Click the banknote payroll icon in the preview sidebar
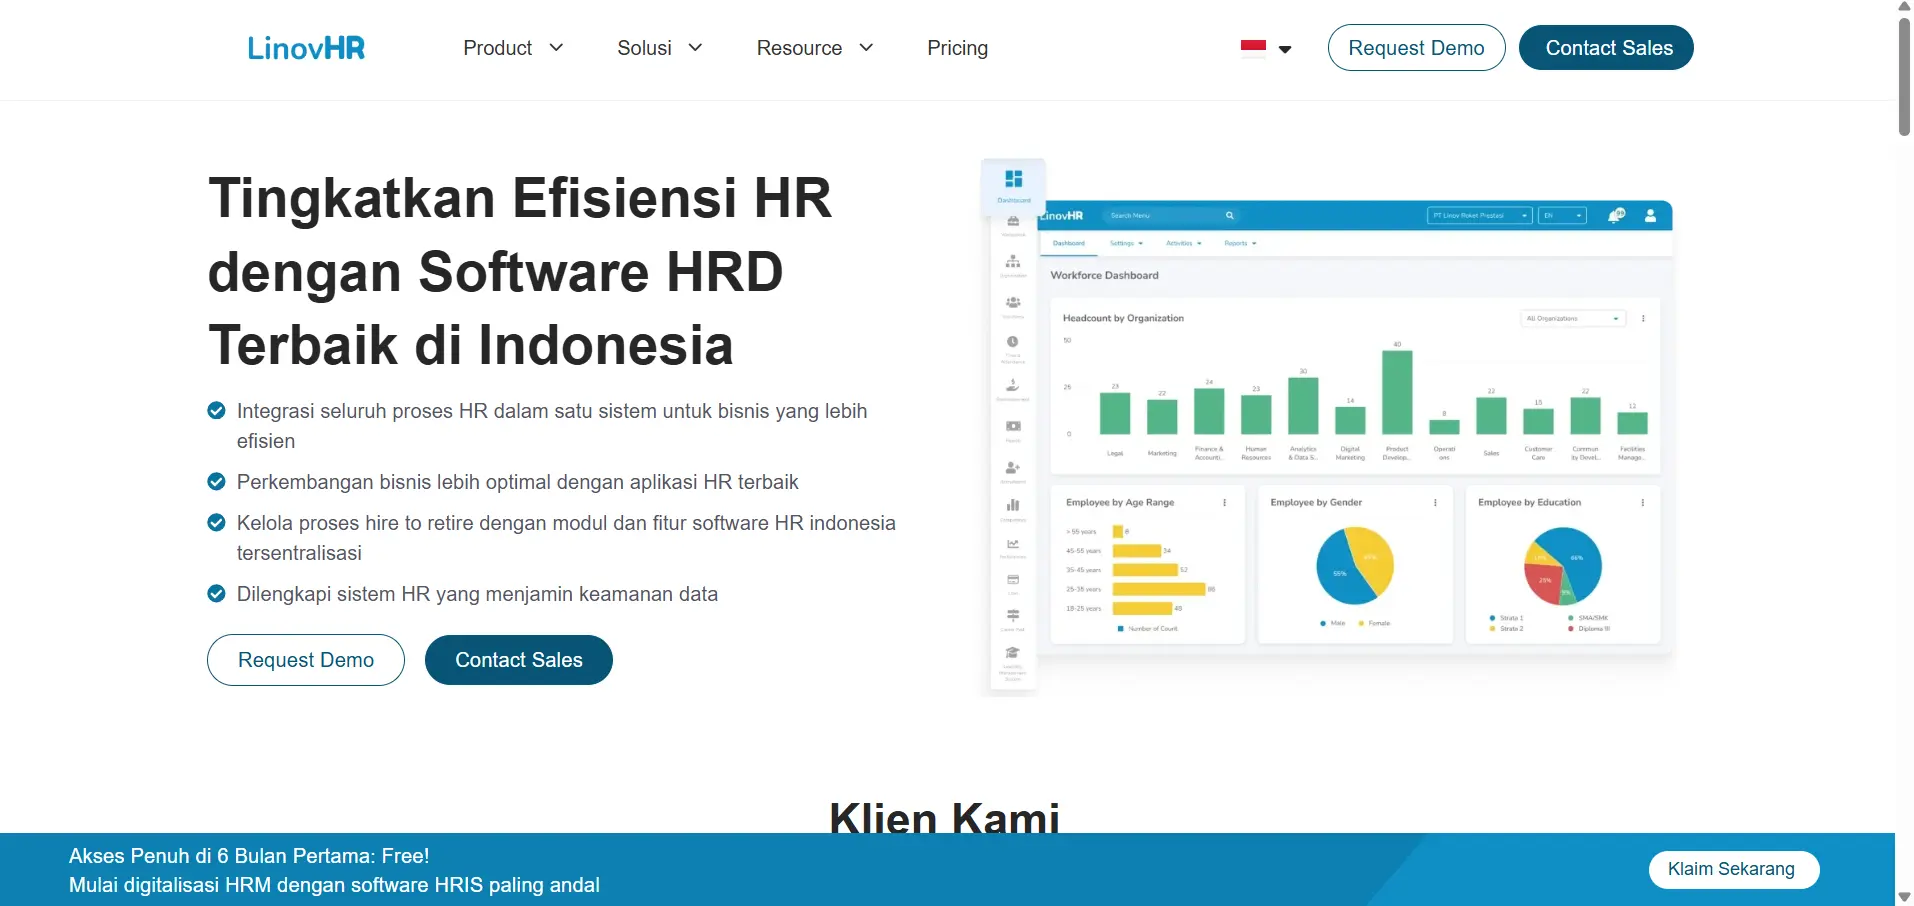1914x906 pixels. (x=1013, y=426)
